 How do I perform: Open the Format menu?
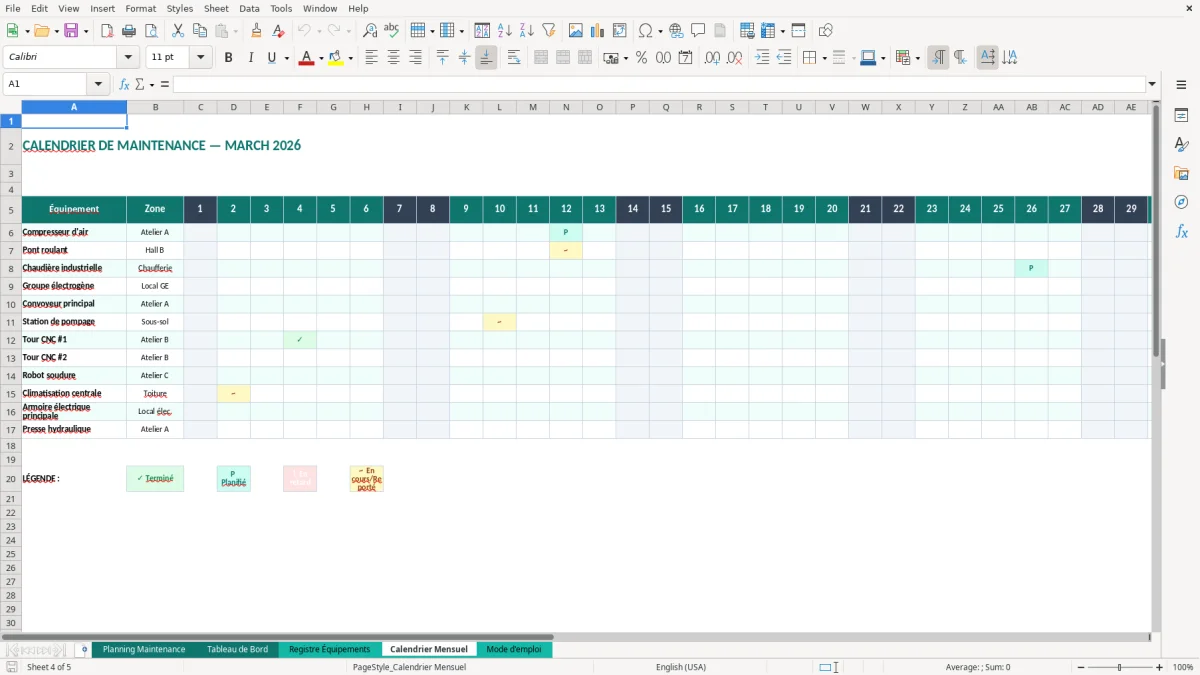point(141,8)
